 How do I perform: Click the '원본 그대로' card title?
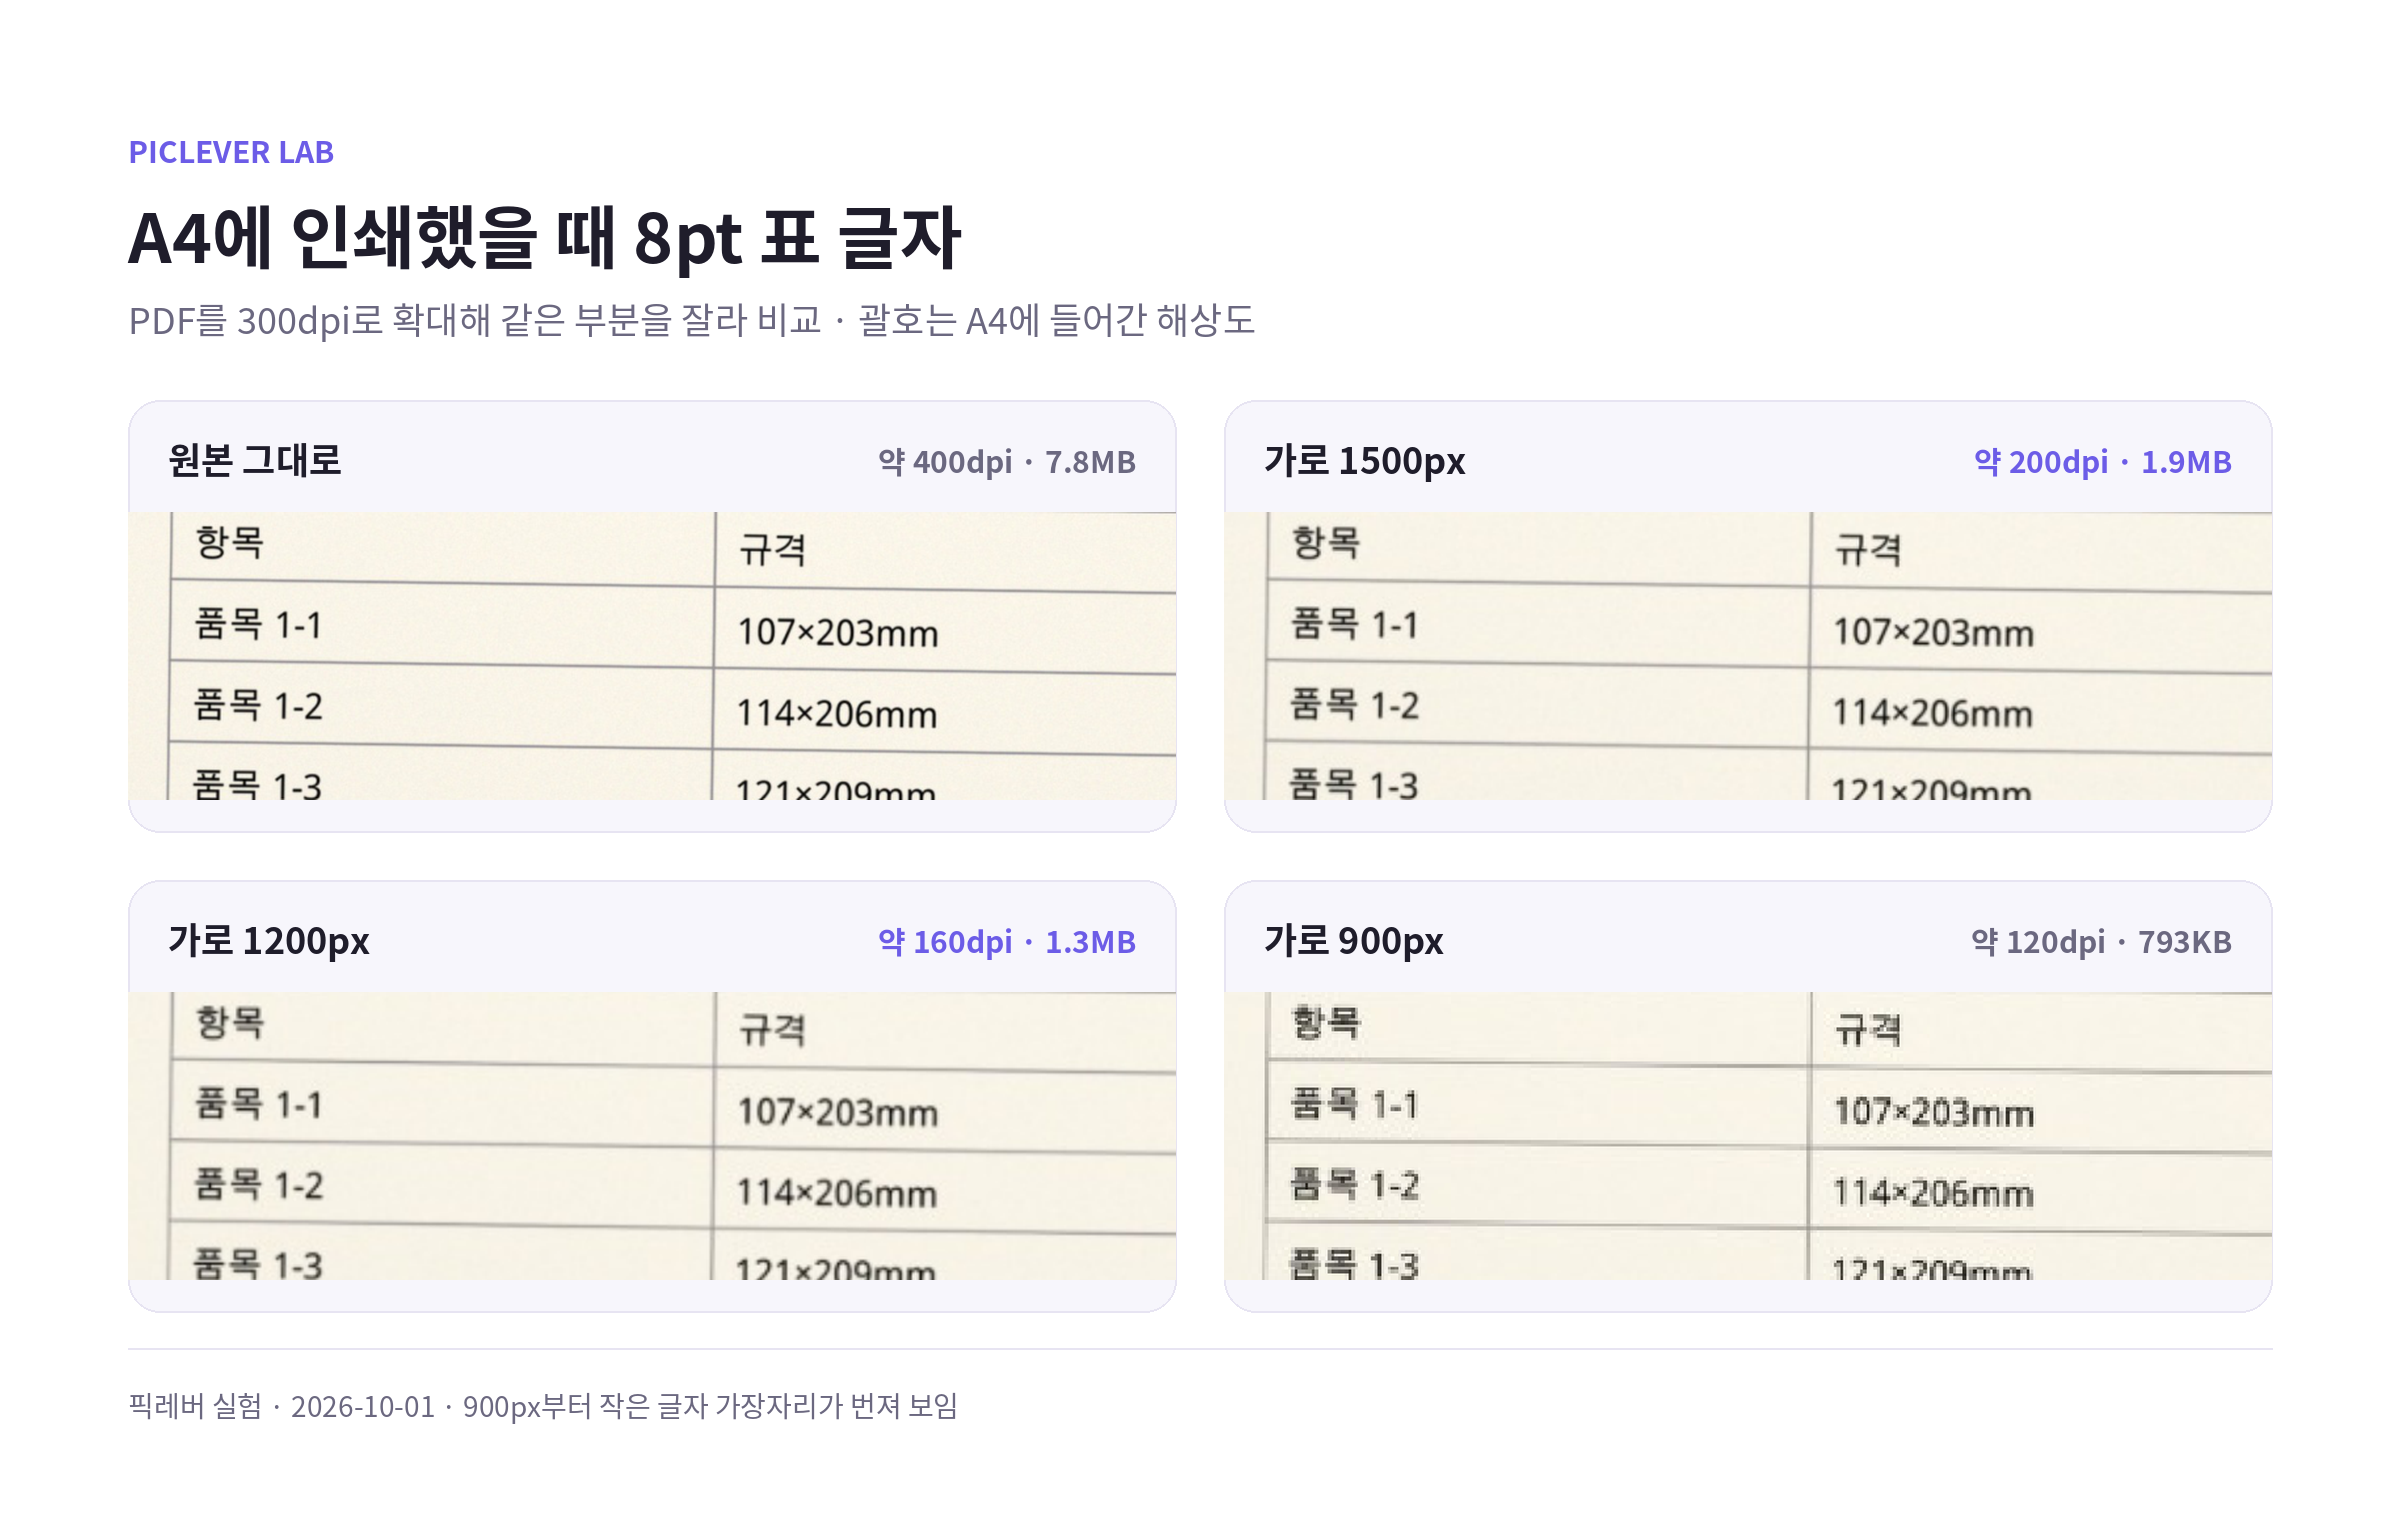click(x=255, y=461)
